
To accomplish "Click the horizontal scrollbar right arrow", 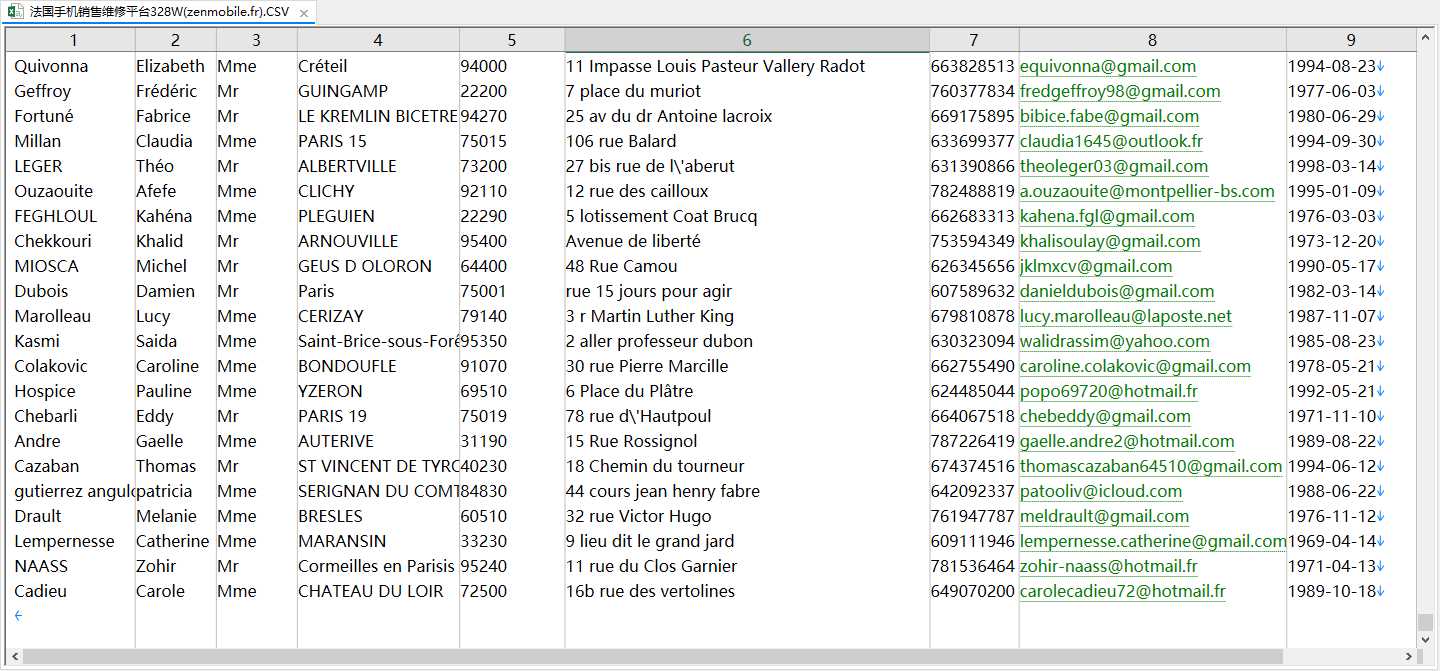I will pyautogui.click(x=1410, y=657).
